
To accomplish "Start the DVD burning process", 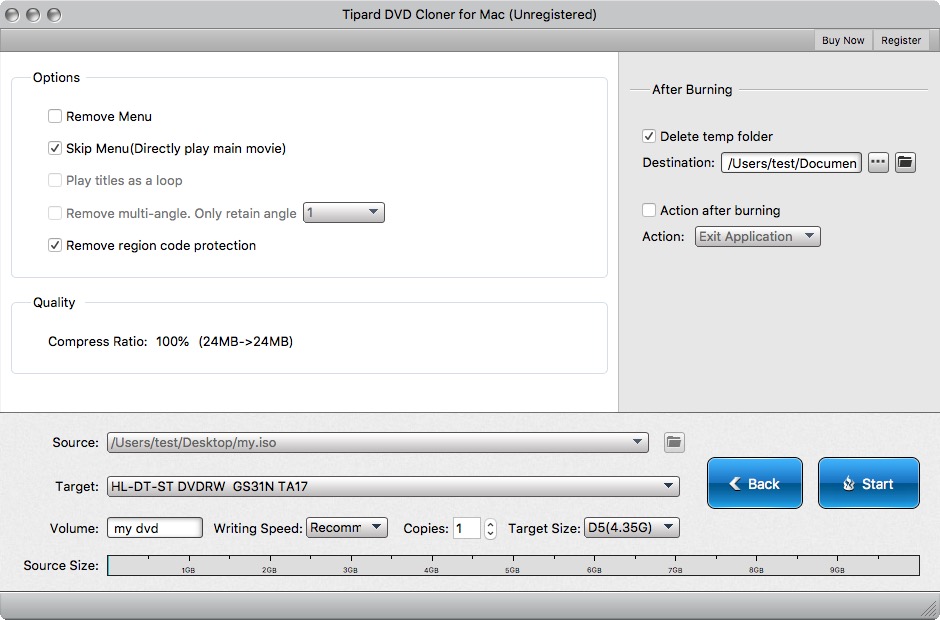I will [x=869, y=483].
